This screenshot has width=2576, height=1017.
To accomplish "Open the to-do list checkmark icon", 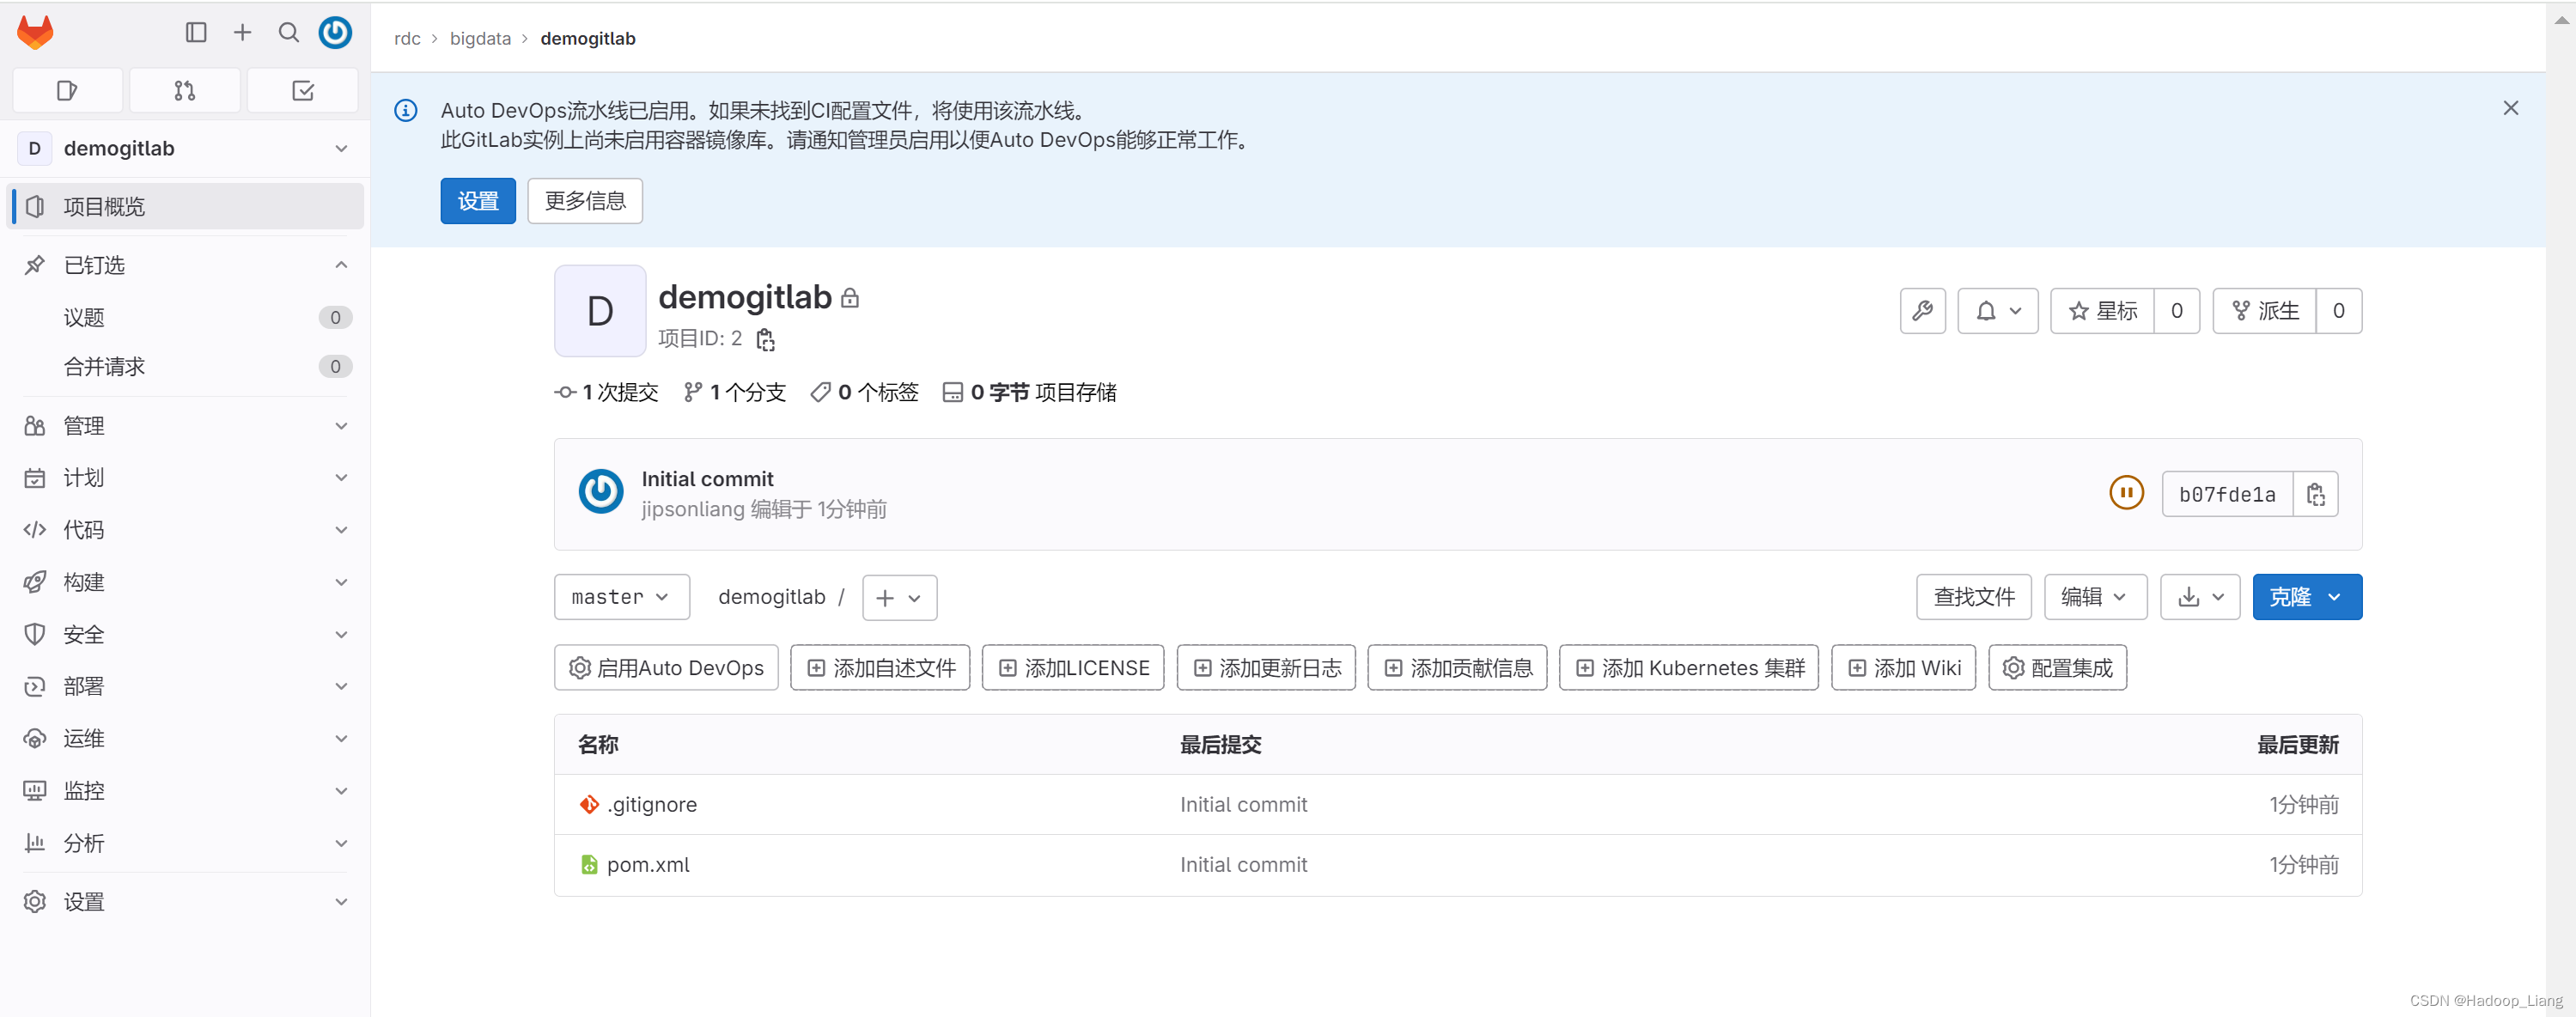I will pos(302,90).
